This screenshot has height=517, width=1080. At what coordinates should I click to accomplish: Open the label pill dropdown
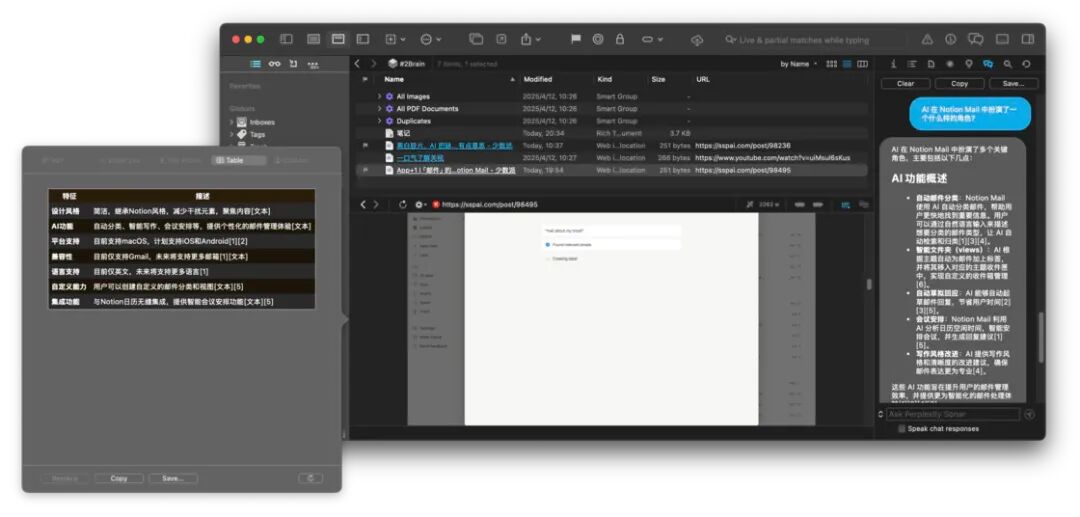click(652, 39)
